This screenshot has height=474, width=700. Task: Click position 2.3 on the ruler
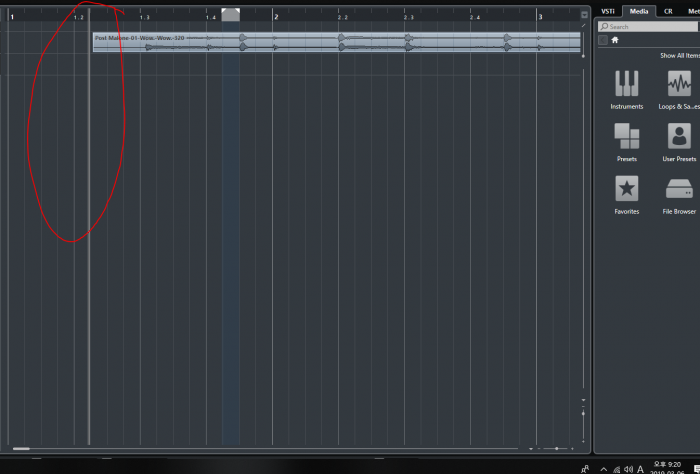click(x=409, y=18)
